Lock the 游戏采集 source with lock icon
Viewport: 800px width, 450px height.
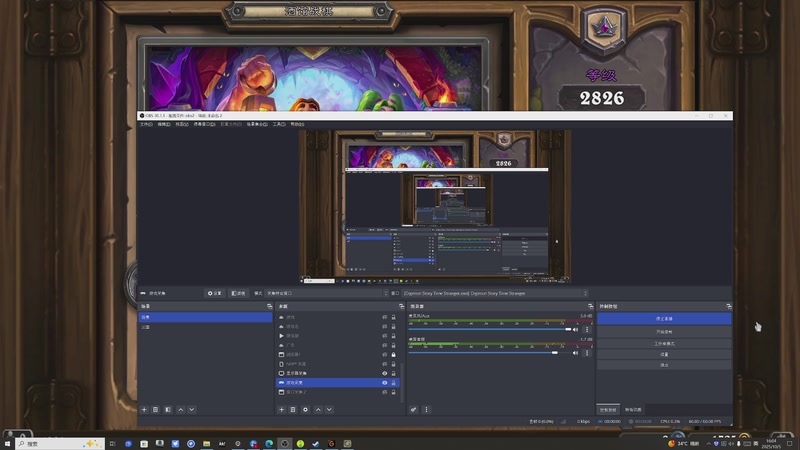coord(393,383)
